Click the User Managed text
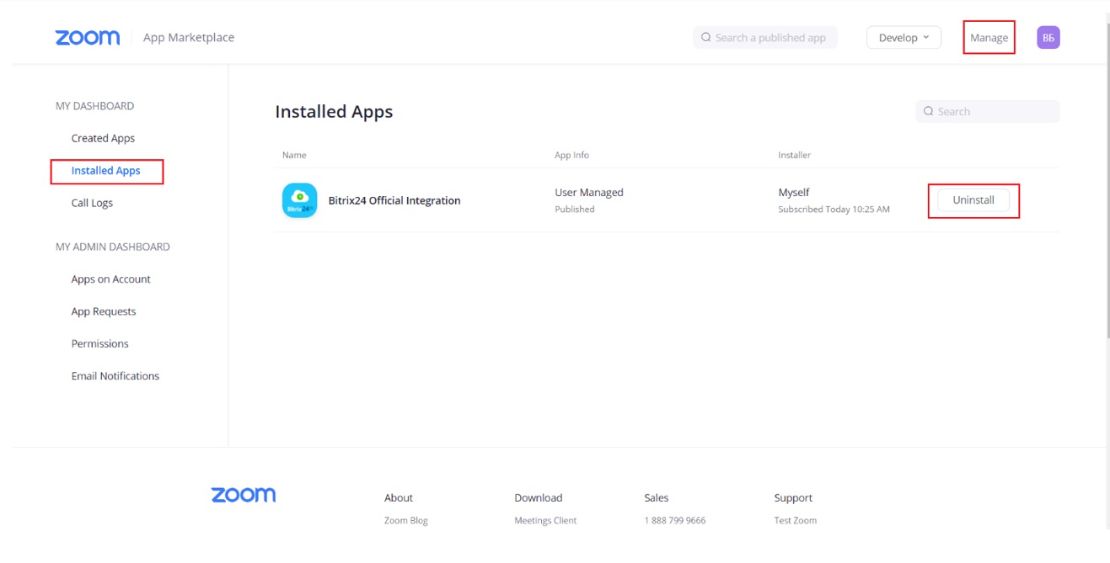 click(x=589, y=193)
